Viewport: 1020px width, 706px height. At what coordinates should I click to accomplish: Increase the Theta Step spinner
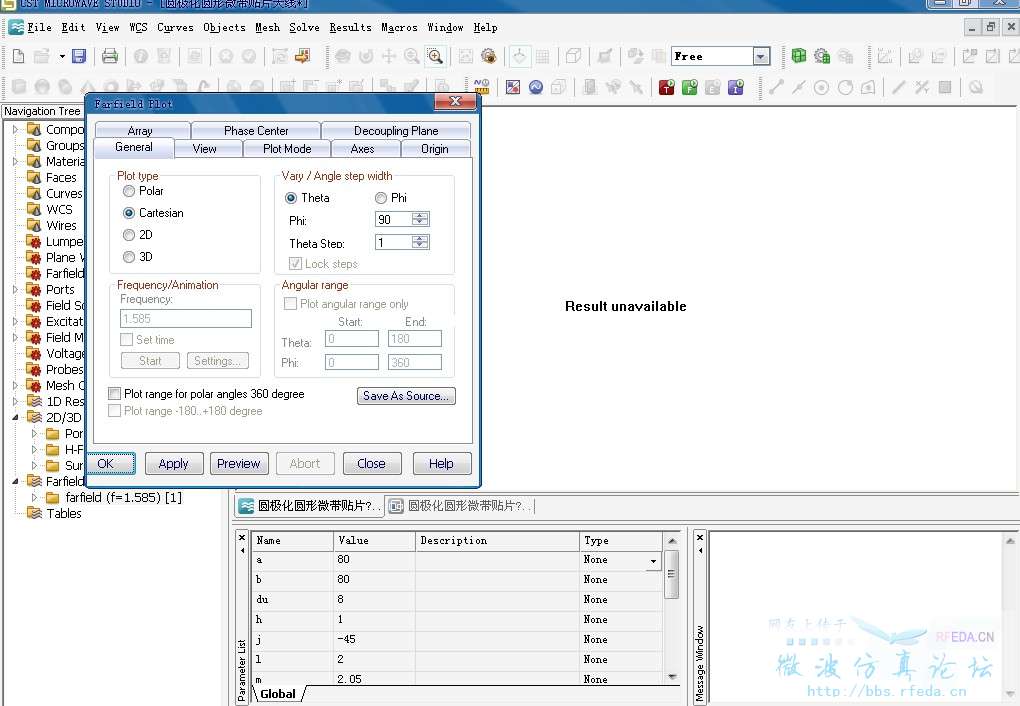420,238
